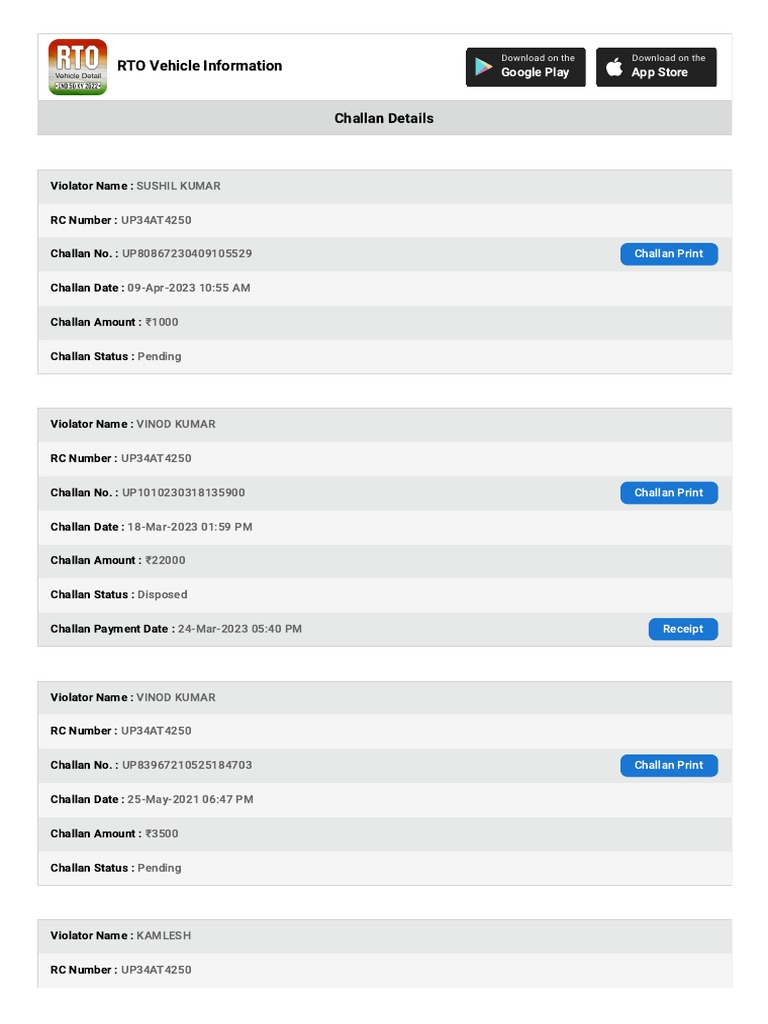Click the RTO Vehicle Detail app logo
This screenshot has width=768, height=1024.
click(77, 67)
